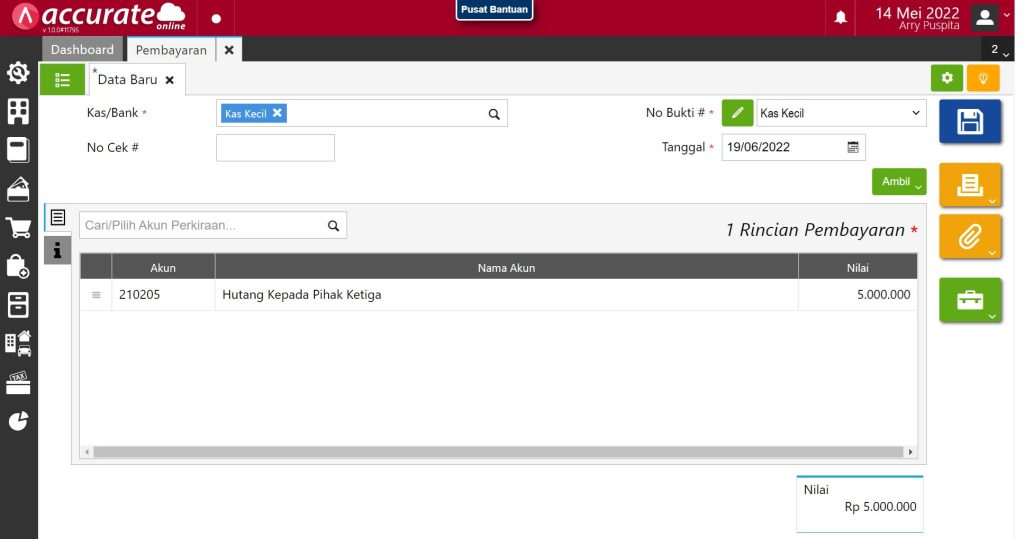This screenshot has height=539, width=1024.
Task: Remove the Kas Kecil tag from Kas/Bank
Action: [x=278, y=113]
